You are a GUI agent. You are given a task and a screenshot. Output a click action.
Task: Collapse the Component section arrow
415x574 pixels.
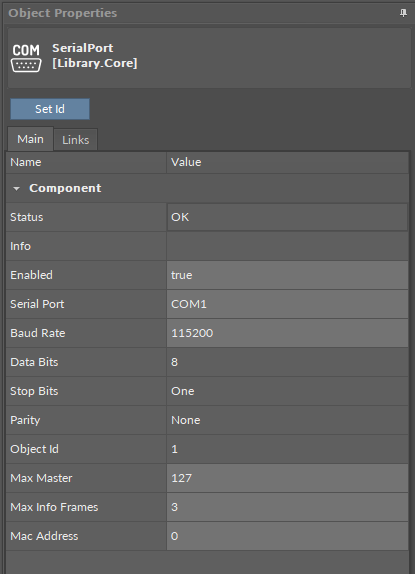pos(16,189)
